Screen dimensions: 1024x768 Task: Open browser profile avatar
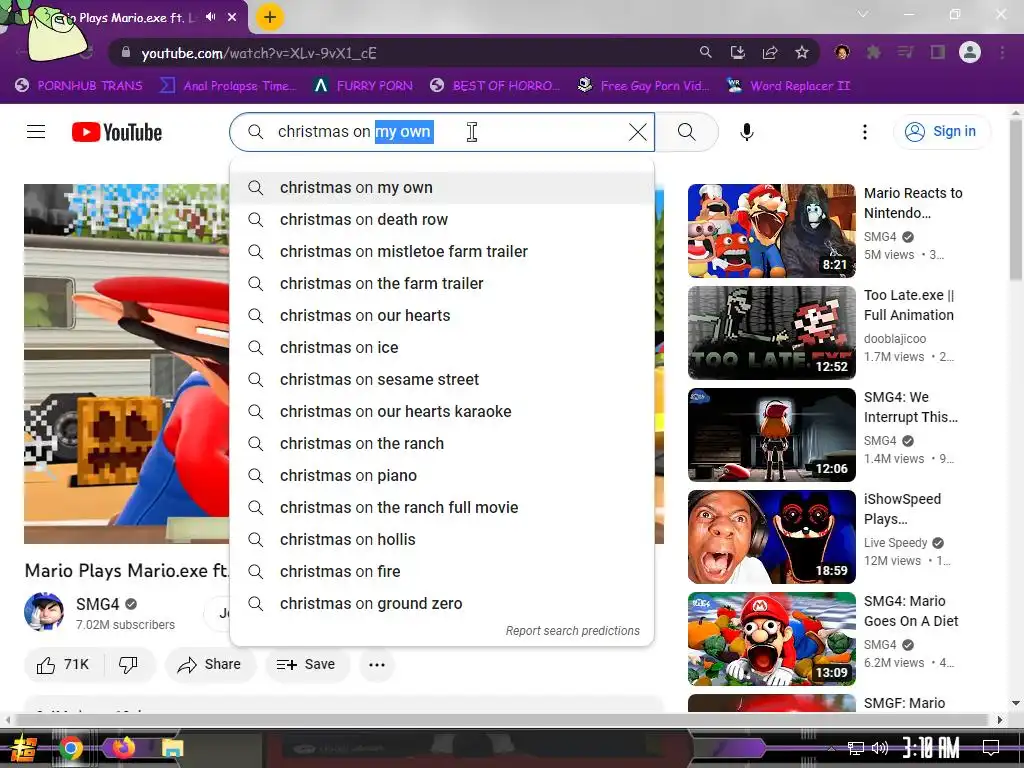[970, 52]
